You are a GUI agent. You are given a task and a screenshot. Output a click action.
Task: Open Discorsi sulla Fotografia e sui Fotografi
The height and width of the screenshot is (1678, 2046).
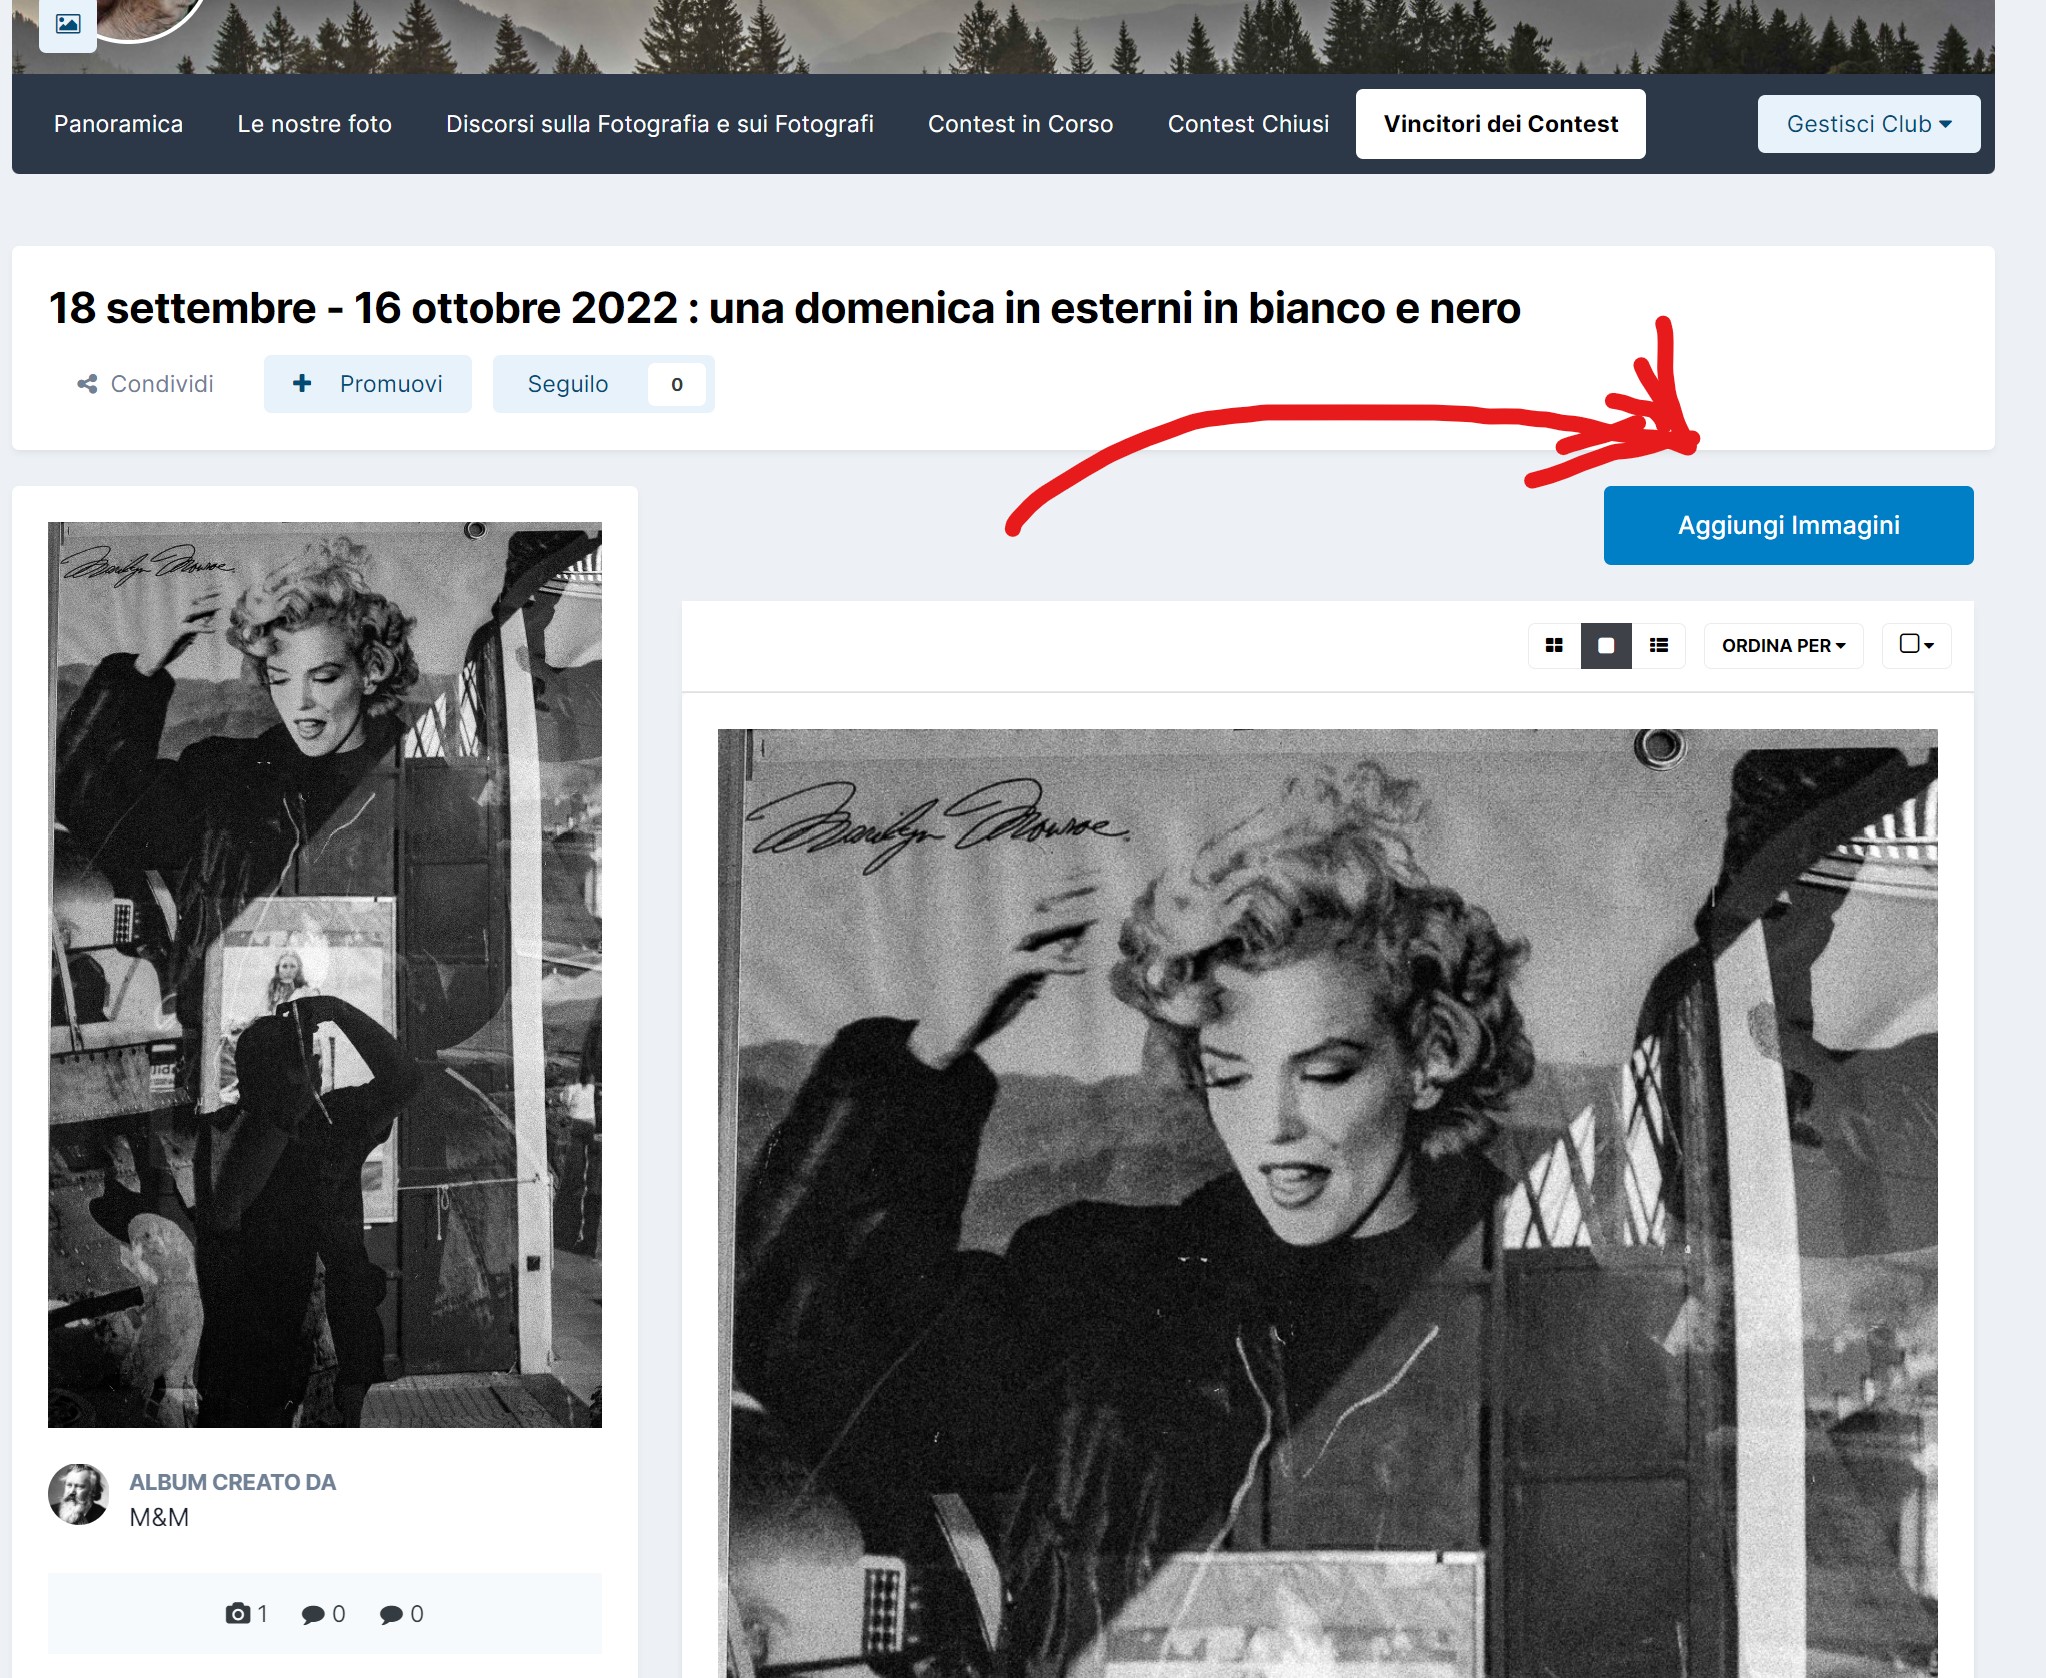(x=659, y=124)
